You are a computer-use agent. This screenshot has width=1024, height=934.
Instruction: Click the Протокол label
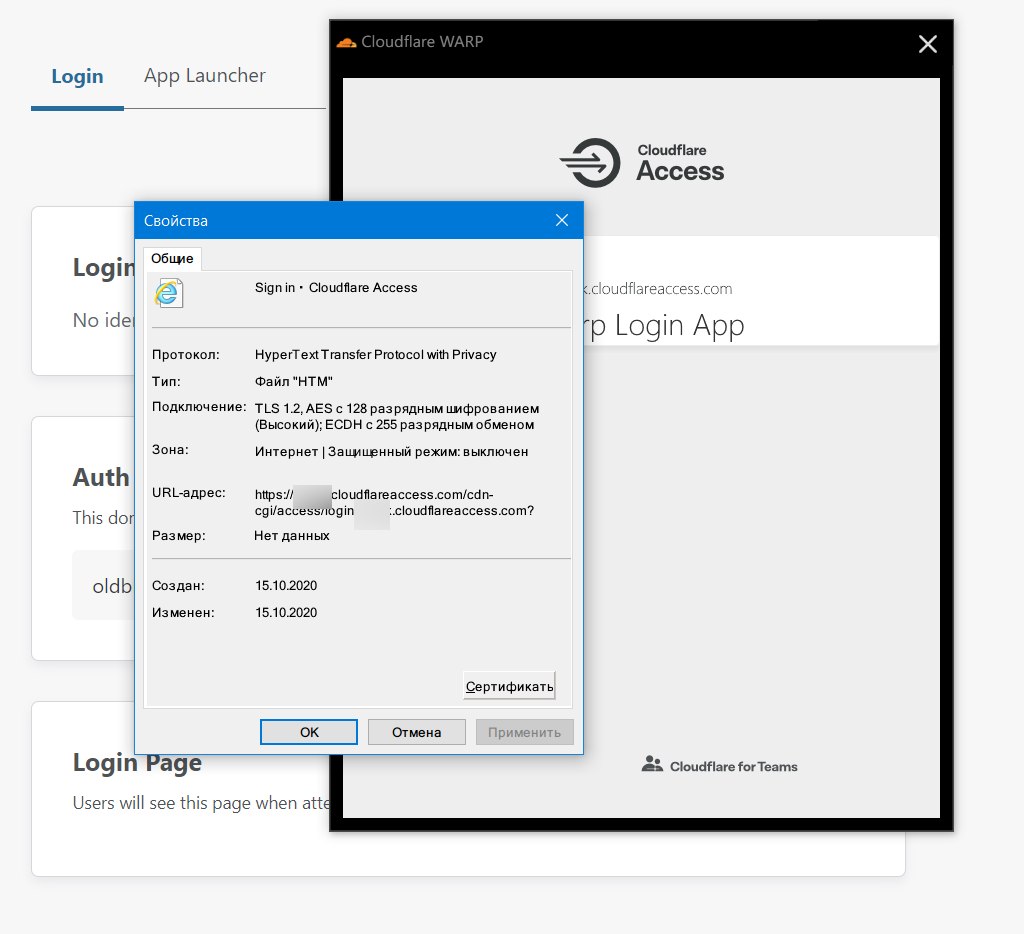[x=185, y=355]
